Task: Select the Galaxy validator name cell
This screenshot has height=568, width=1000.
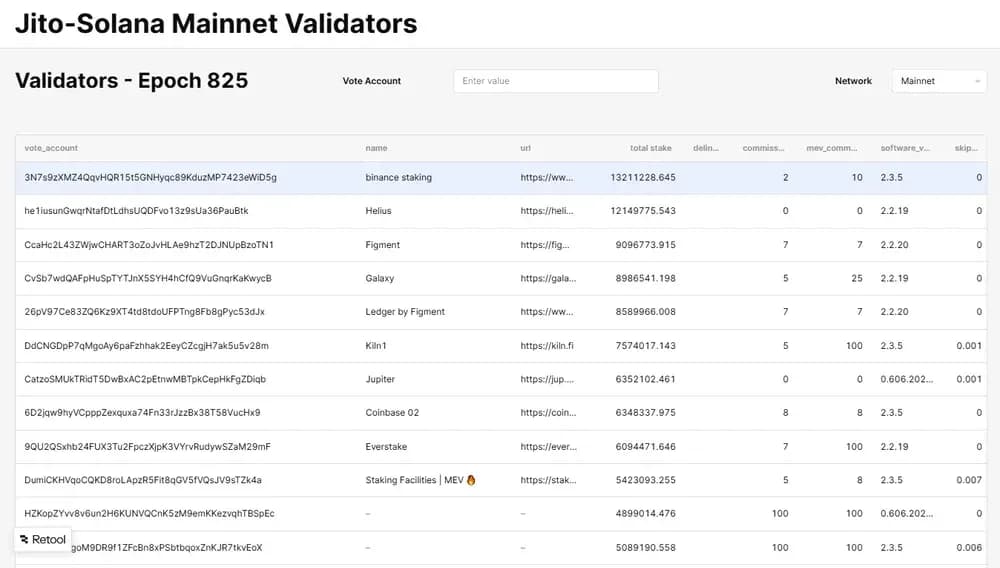Action: click(380, 278)
